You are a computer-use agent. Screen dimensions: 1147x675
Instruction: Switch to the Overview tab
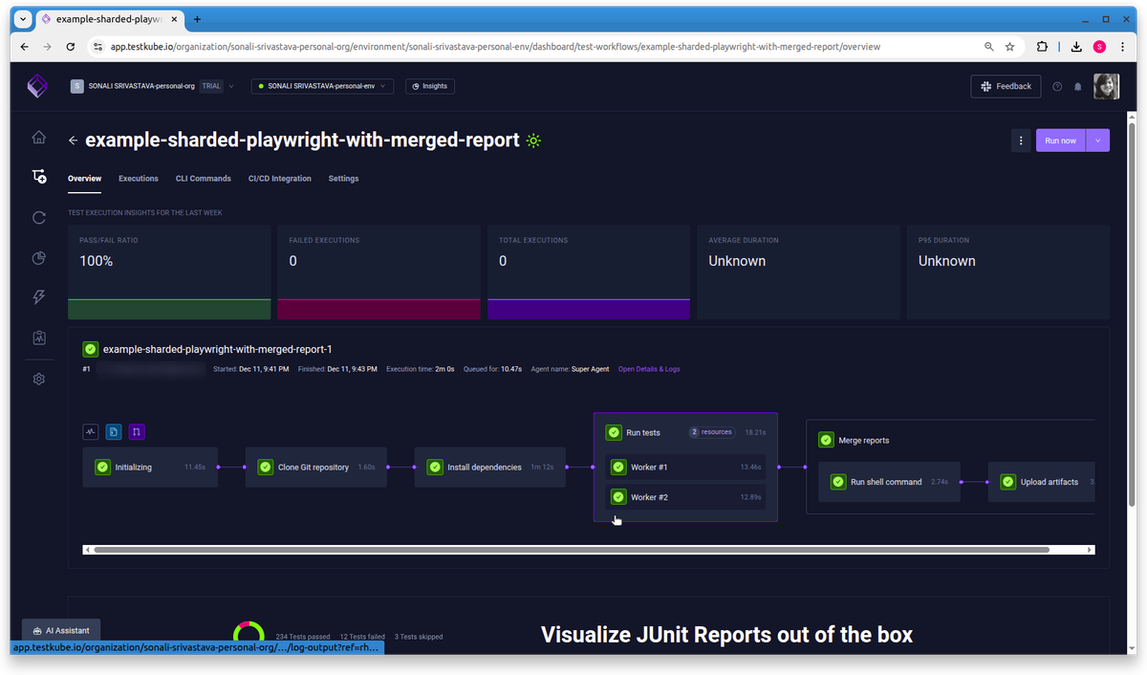pyautogui.click(x=85, y=178)
